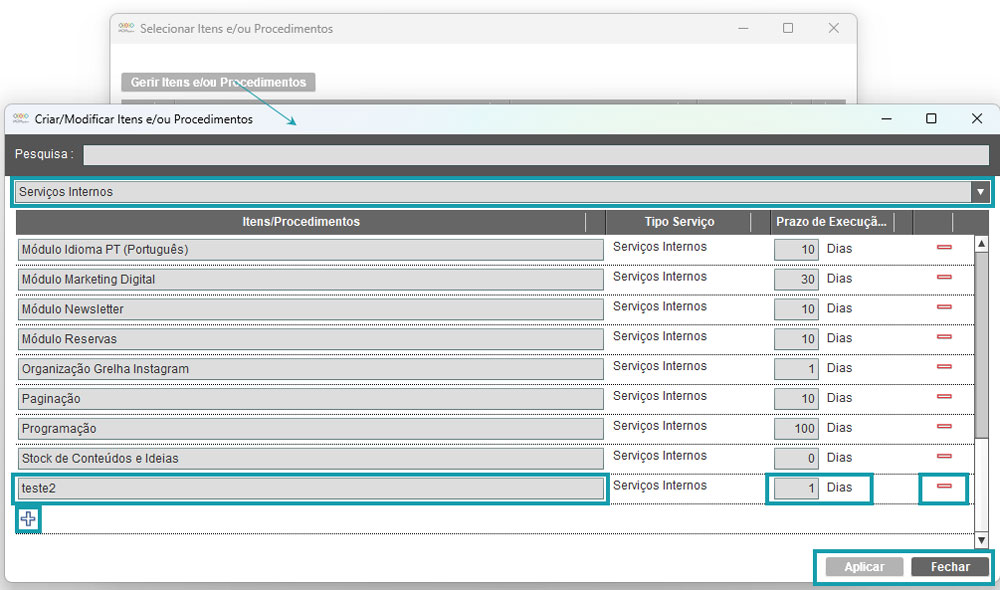
Task: Delete the teste2 row
Action: pos(944,487)
